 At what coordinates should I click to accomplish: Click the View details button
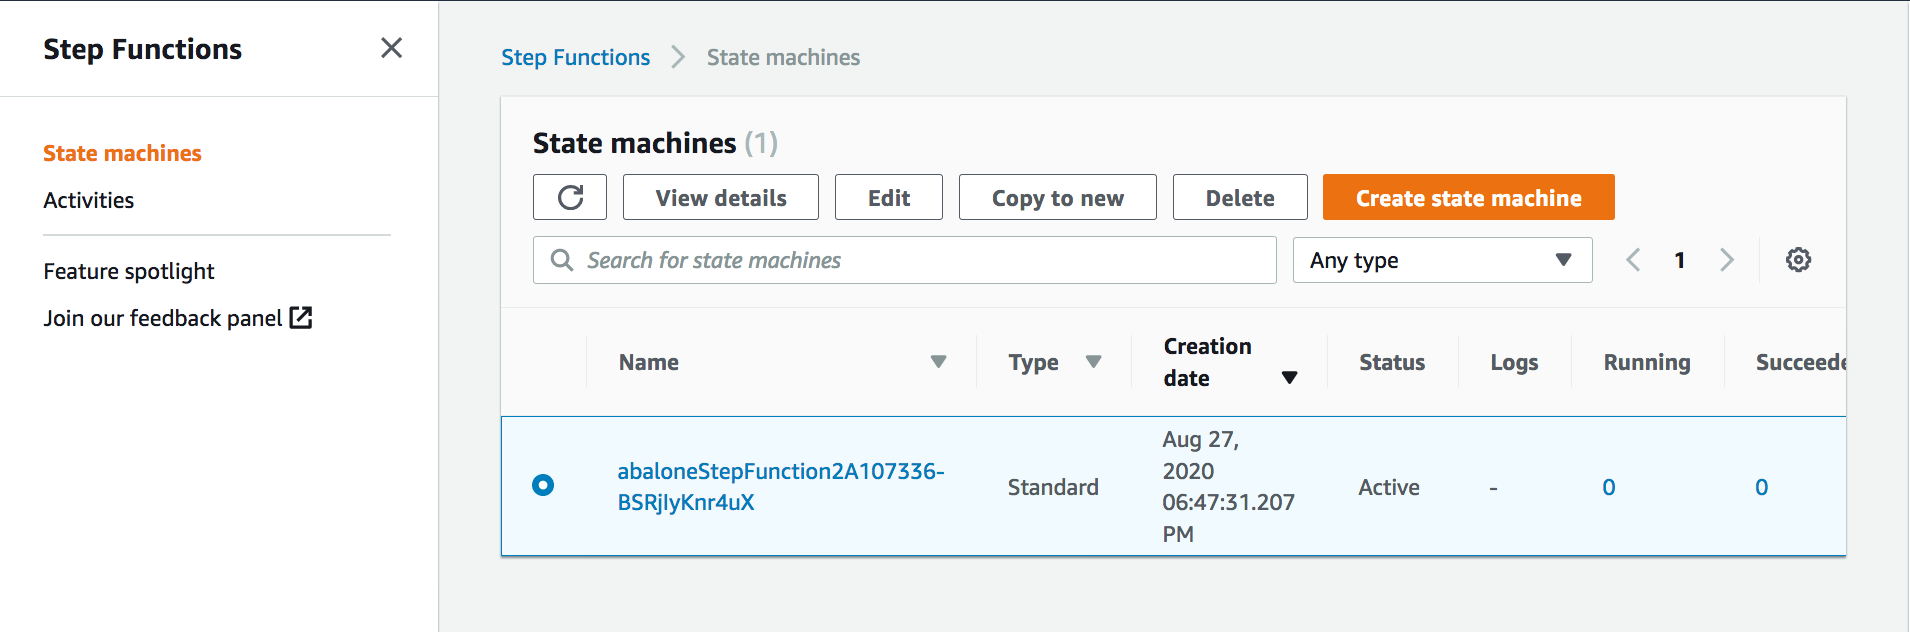pyautogui.click(x=721, y=197)
